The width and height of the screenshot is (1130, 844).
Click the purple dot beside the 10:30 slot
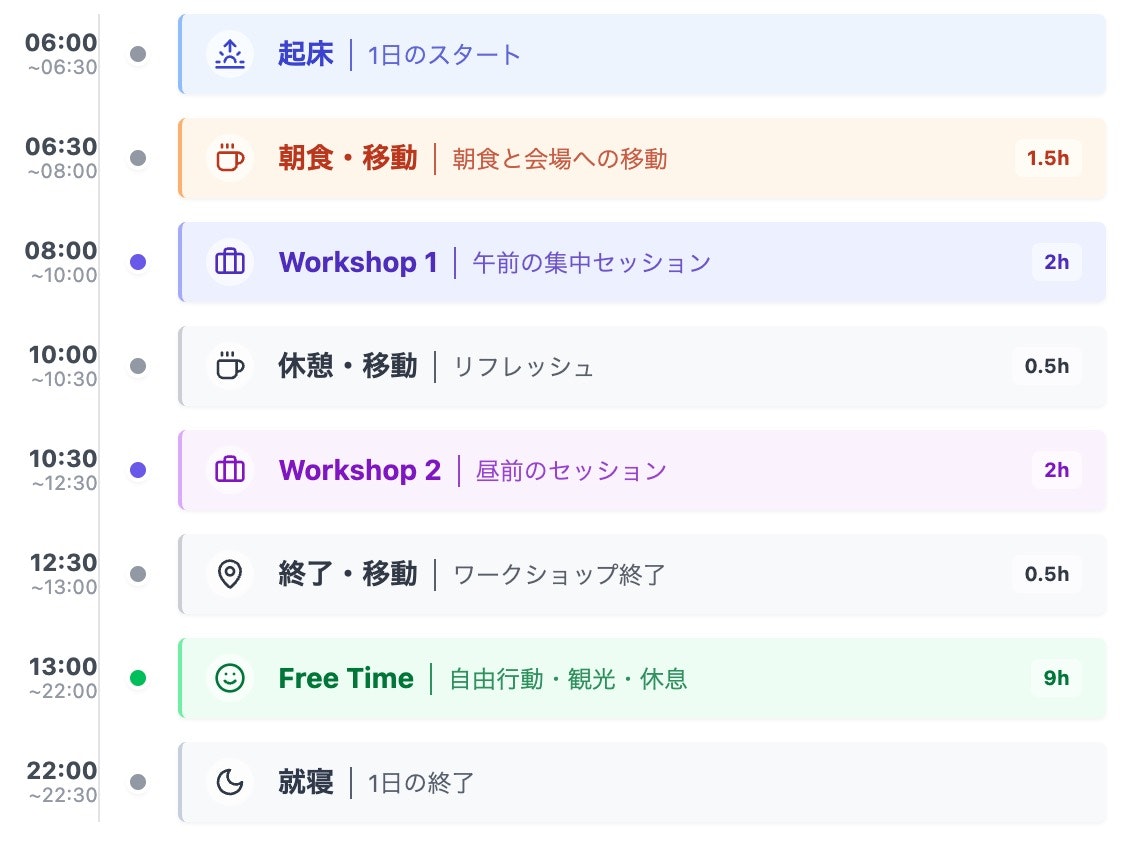[x=137, y=471]
